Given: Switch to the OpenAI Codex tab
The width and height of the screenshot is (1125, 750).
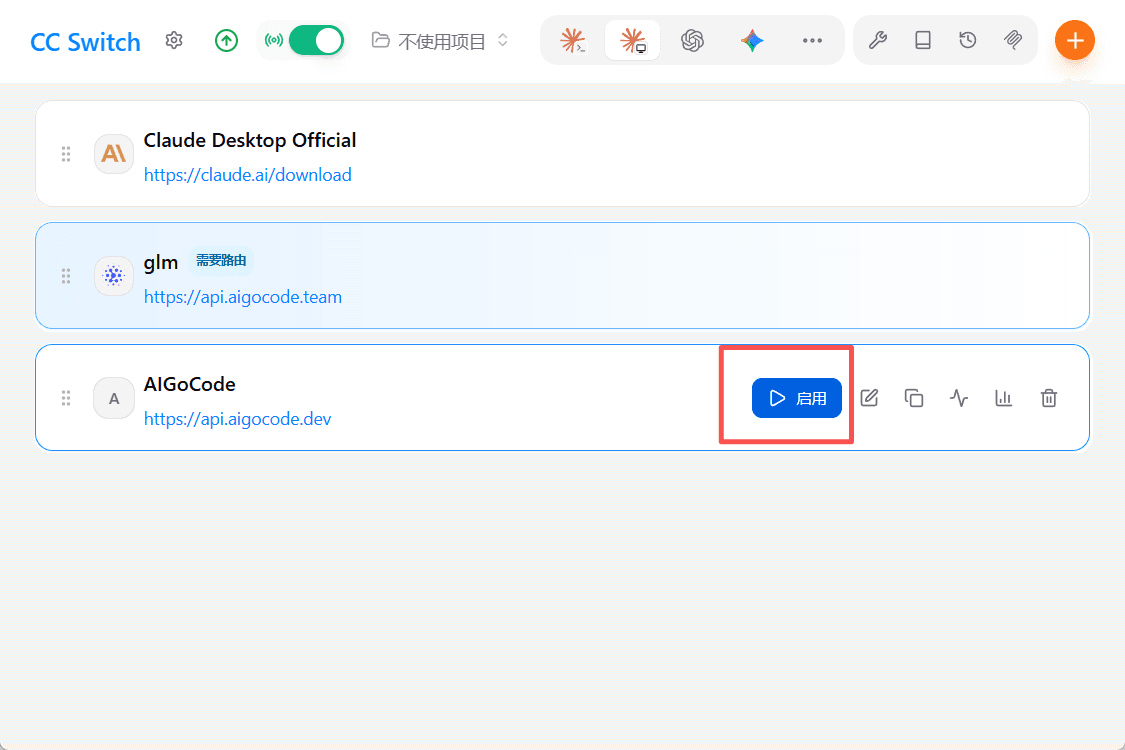Looking at the screenshot, I should [692, 41].
